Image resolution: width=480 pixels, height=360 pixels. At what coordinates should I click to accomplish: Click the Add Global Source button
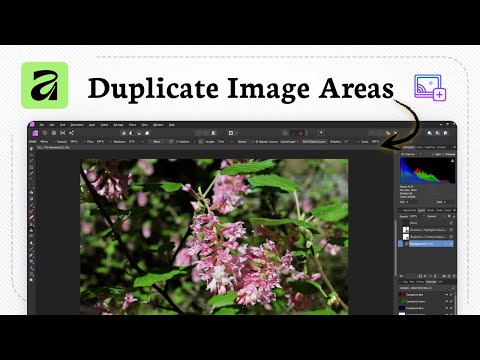[314, 142]
